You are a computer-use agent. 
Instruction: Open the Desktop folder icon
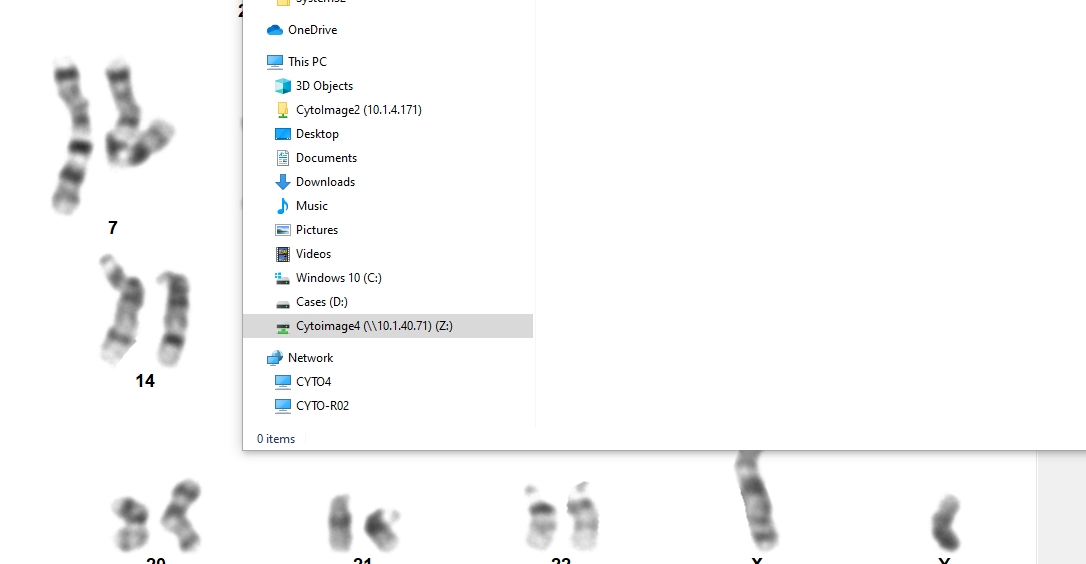pyautogui.click(x=283, y=134)
